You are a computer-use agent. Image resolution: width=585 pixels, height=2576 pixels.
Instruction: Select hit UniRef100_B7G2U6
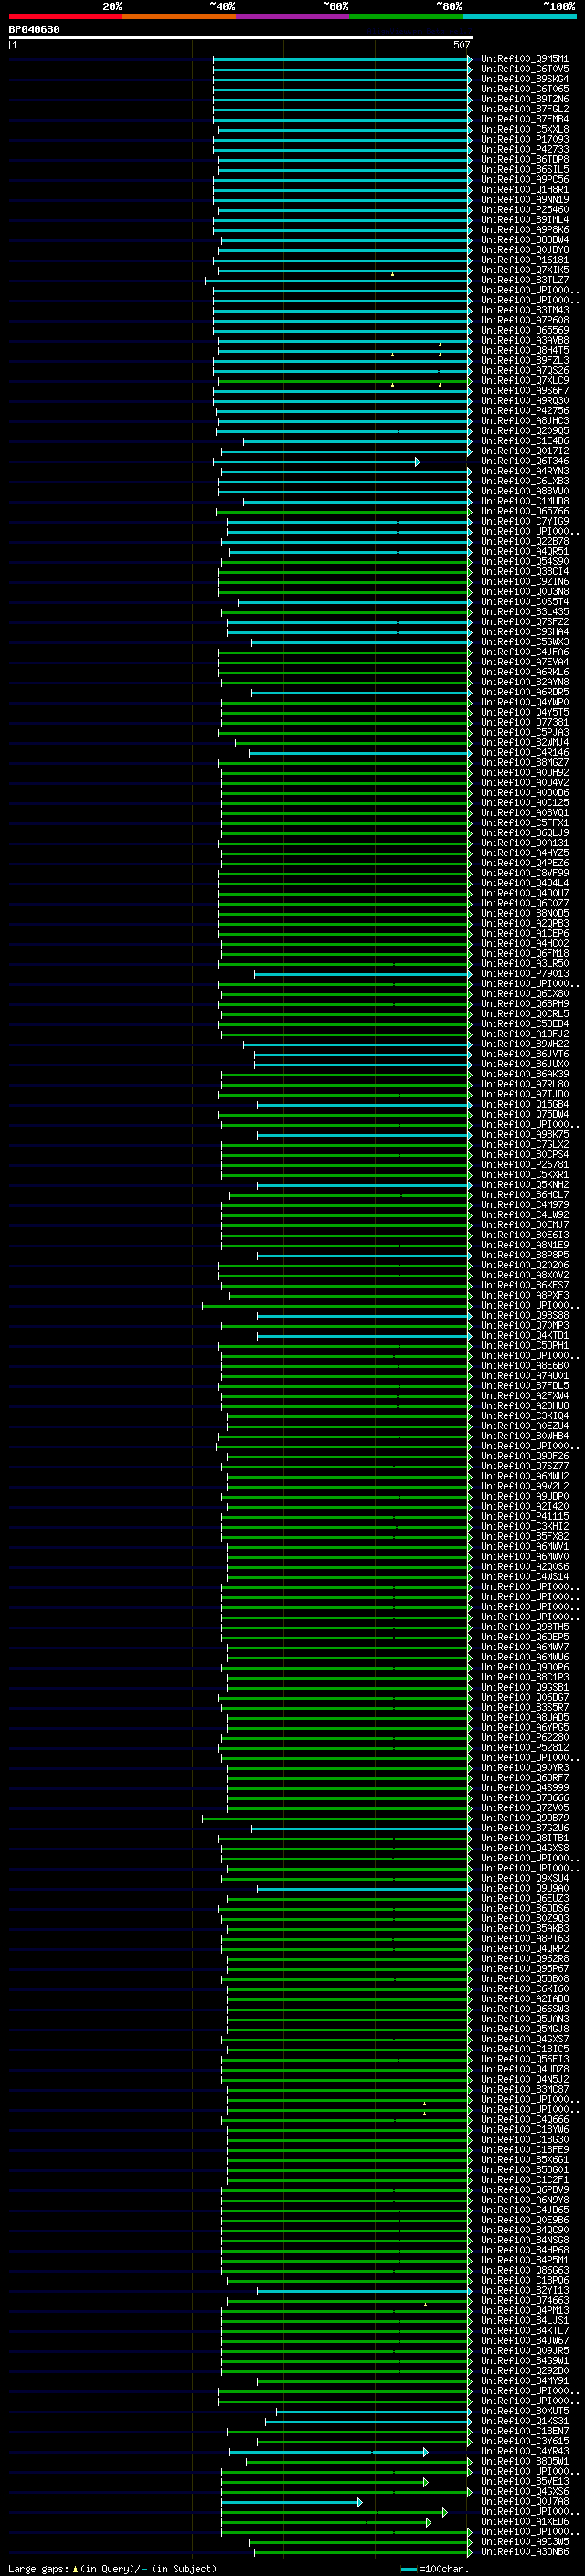[x=525, y=1828]
